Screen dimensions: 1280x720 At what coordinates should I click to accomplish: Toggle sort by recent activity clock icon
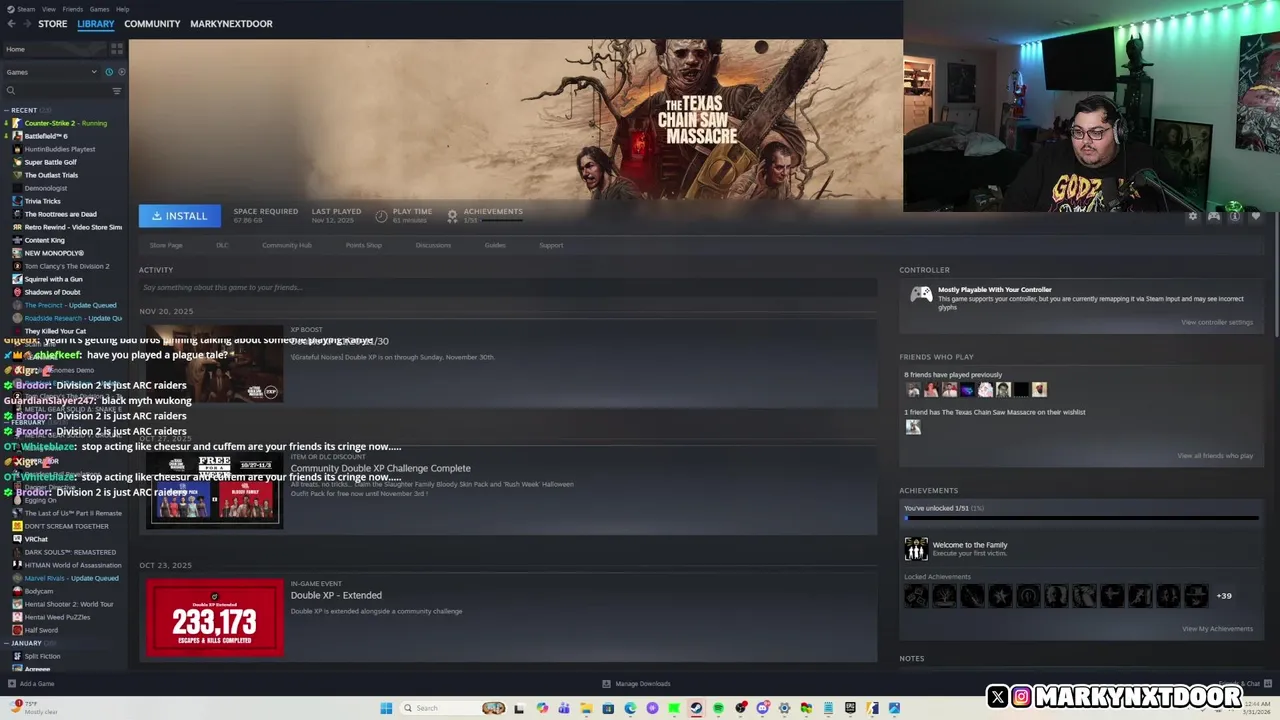point(109,72)
